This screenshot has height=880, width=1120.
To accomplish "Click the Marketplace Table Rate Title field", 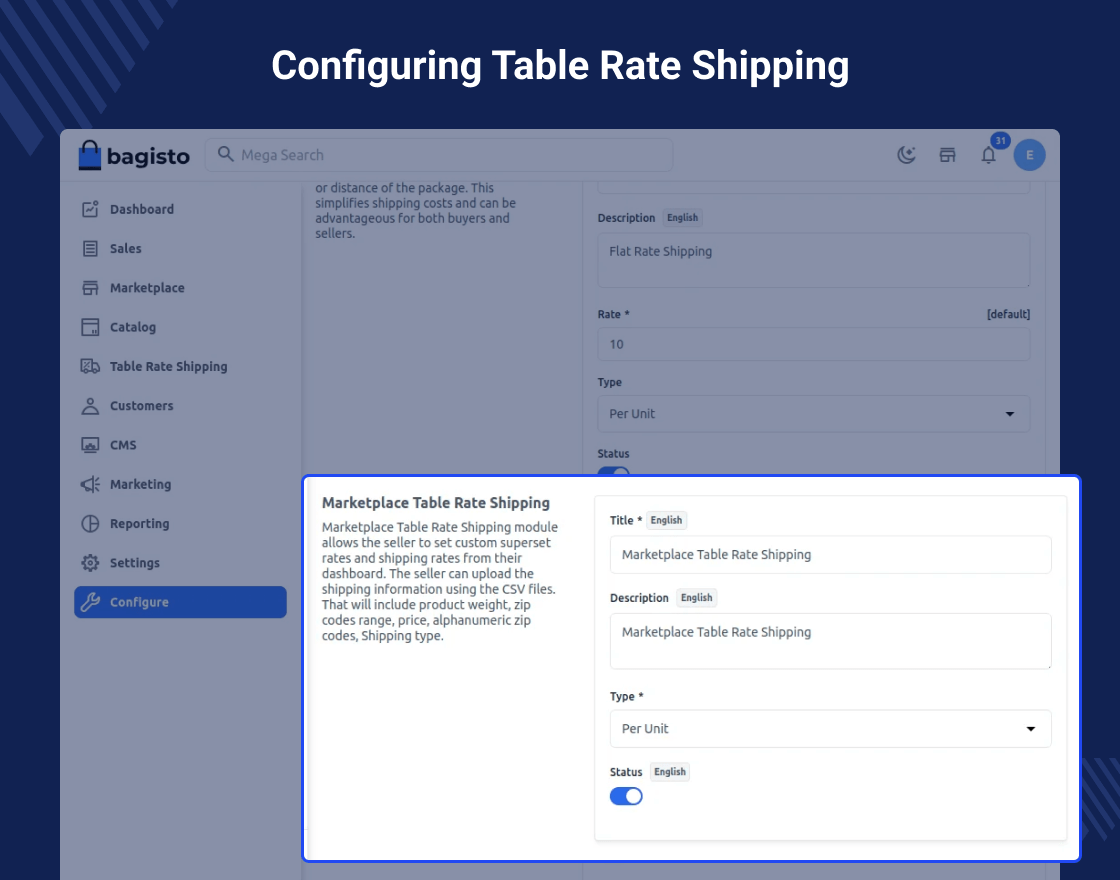I will 830,555.
